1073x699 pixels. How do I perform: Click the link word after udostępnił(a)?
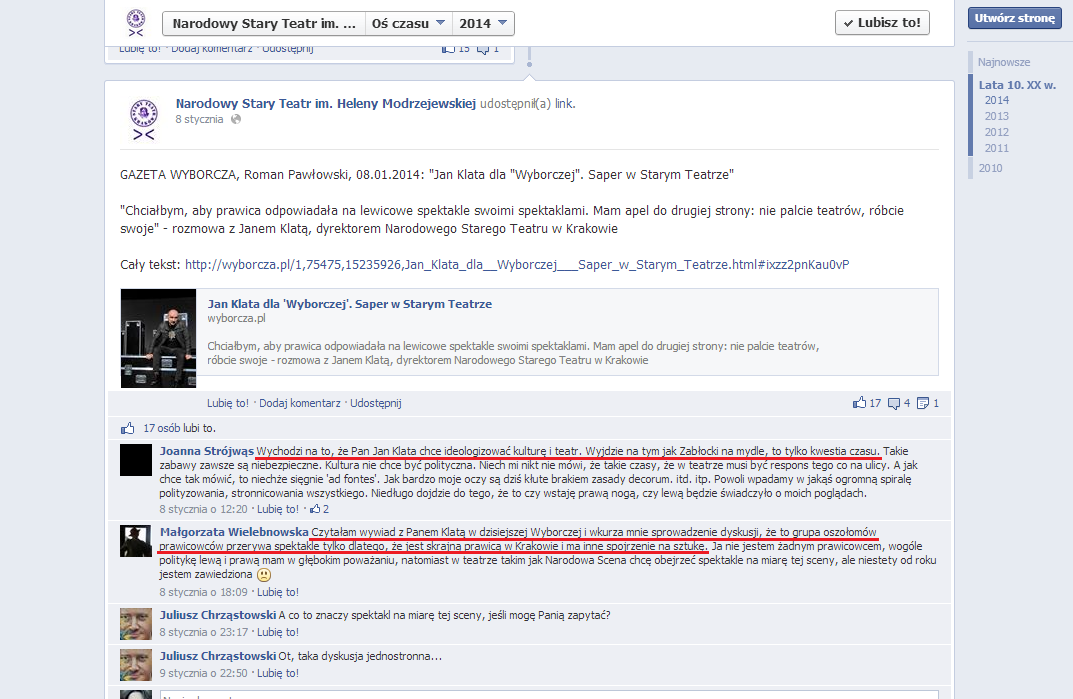coord(563,104)
